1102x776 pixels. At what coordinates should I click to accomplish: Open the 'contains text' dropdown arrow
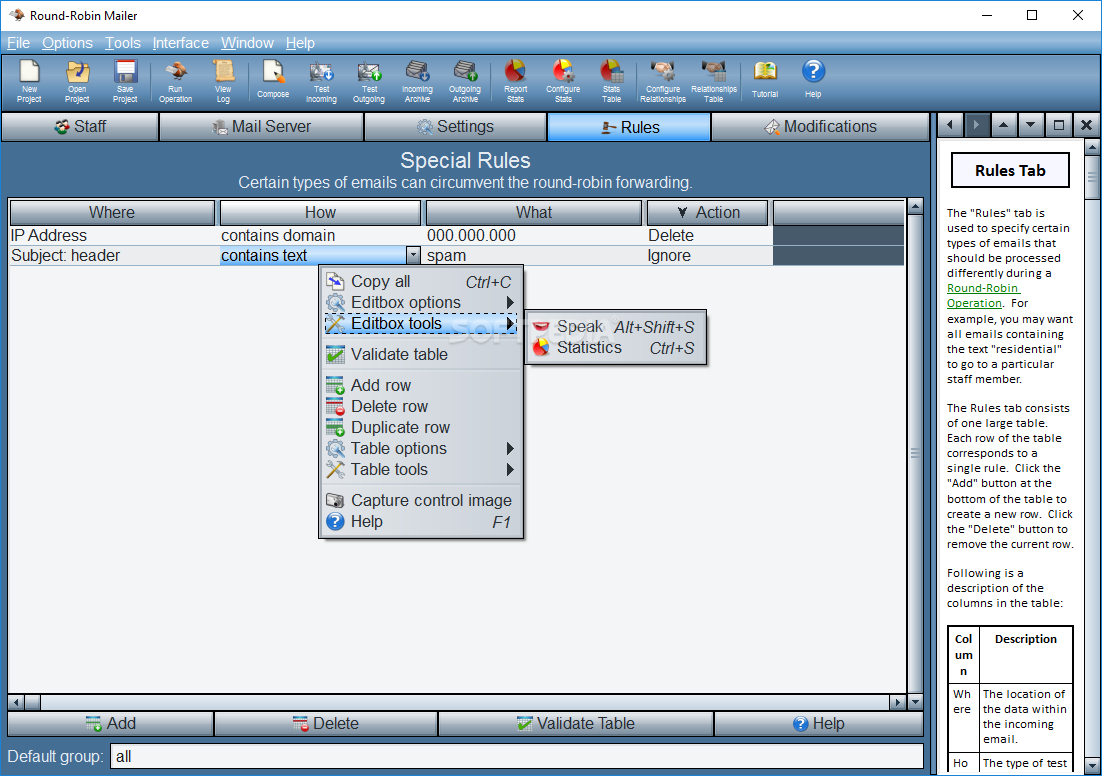tap(413, 255)
